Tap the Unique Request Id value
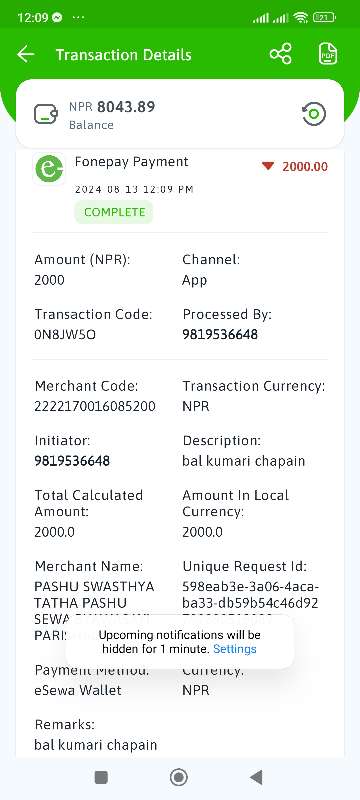The width and height of the screenshot is (360, 800). 250,595
